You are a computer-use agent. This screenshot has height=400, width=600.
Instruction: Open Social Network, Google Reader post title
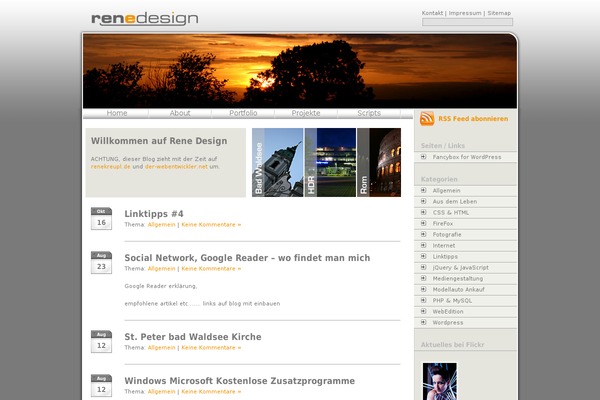pyautogui.click(x=247, y=258)
